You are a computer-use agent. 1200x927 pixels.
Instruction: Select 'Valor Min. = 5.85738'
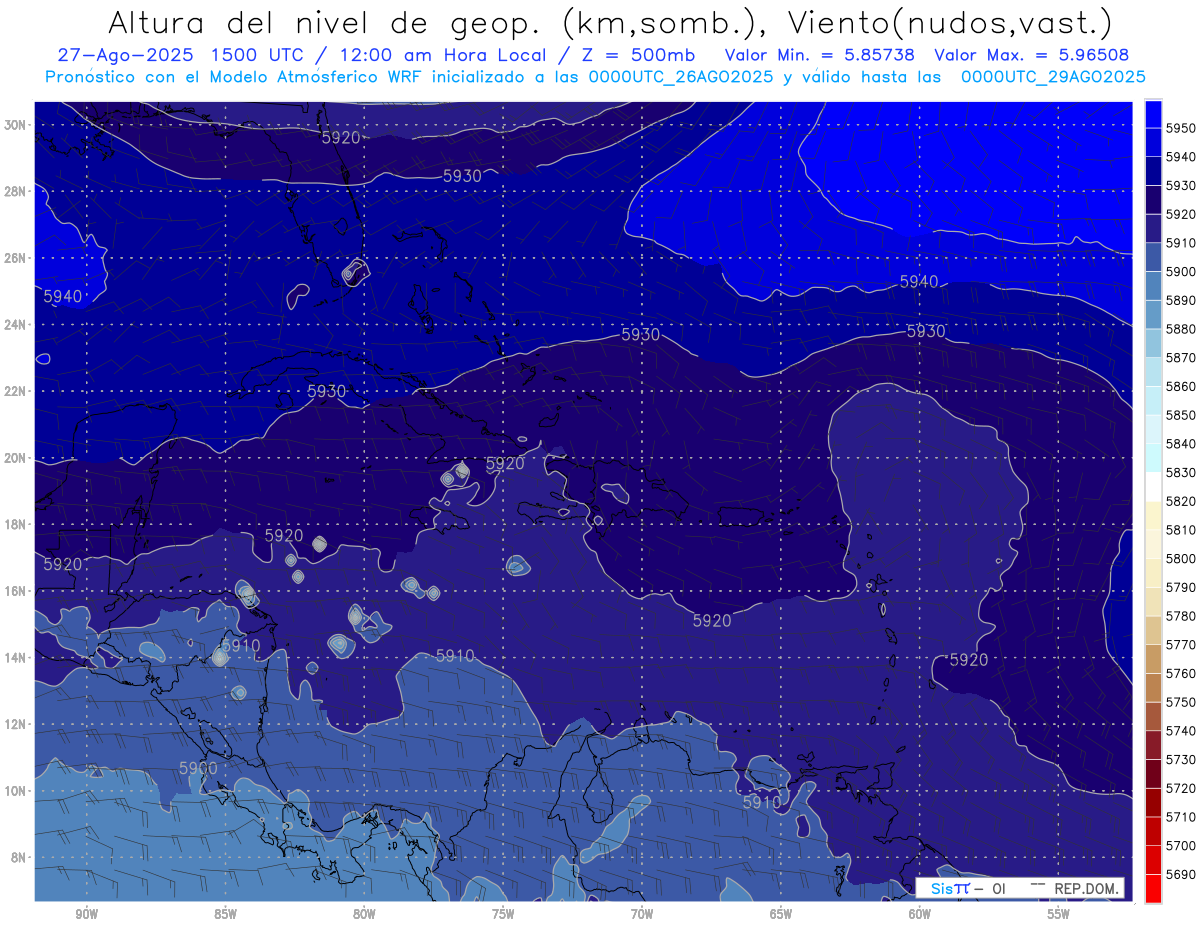(821, 55)
